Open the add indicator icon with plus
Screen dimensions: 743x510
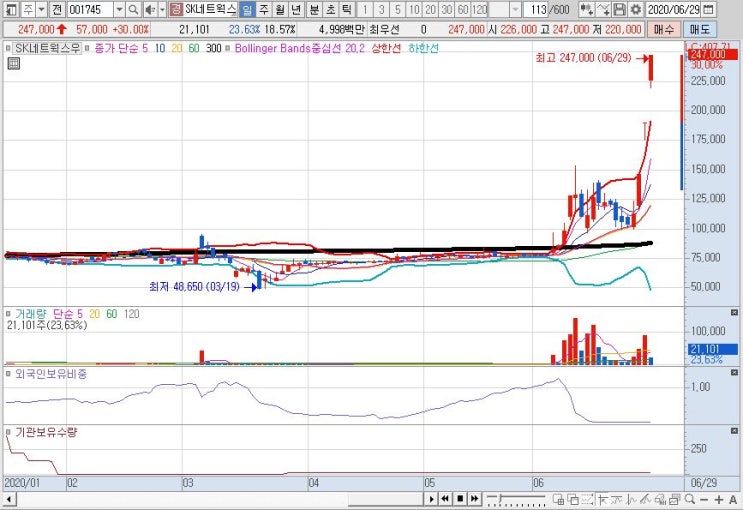point(587,9)
